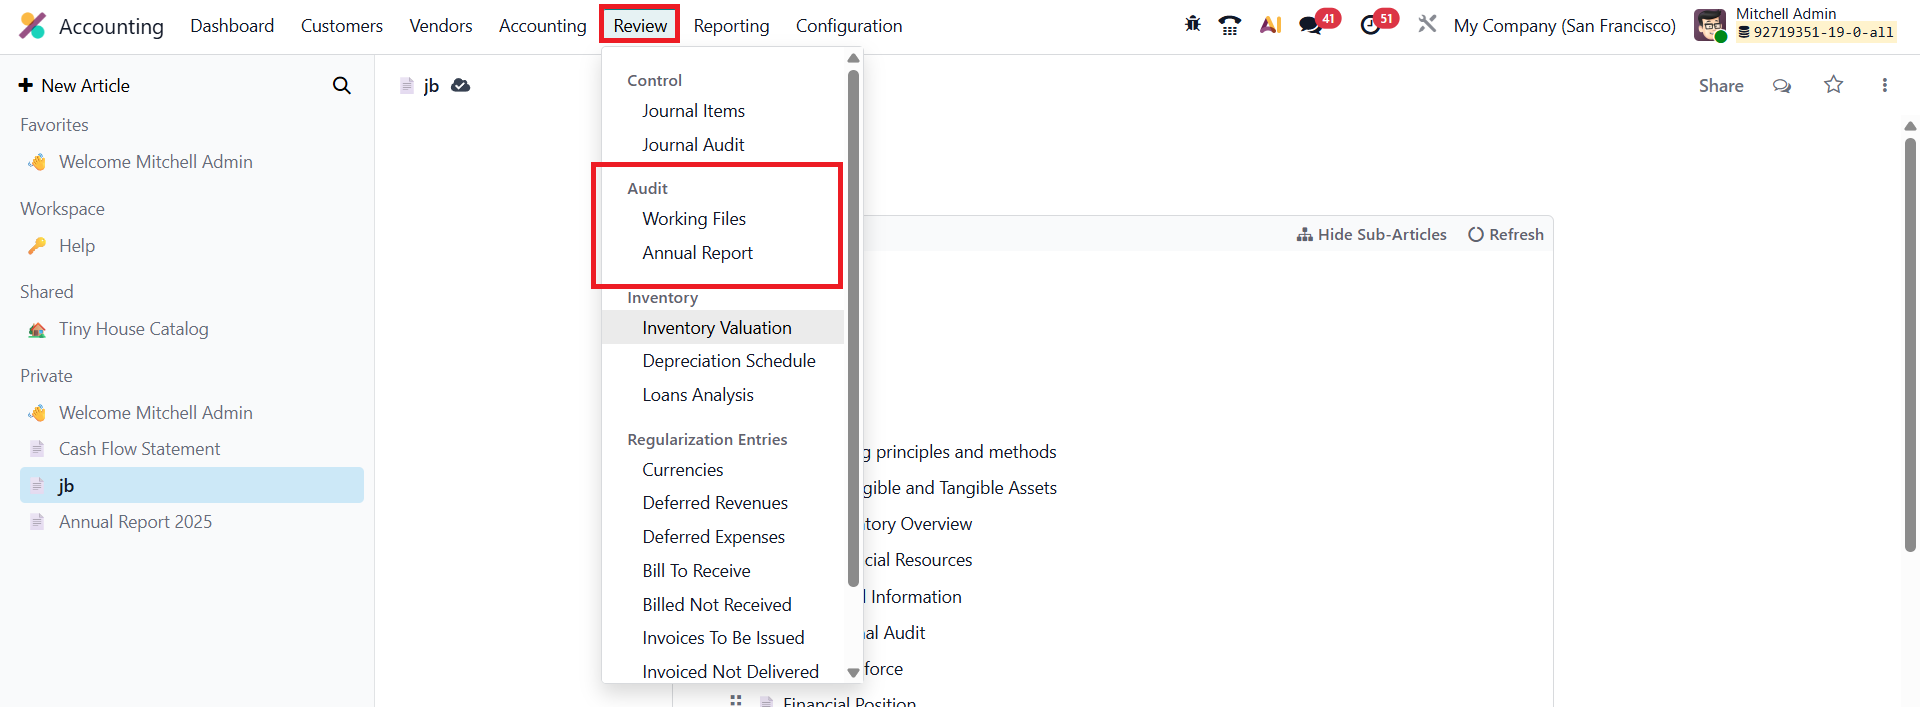Viewport: 1920px width, 707px height.
Task: Click the New Article button
Action: [x=75, y=86]
